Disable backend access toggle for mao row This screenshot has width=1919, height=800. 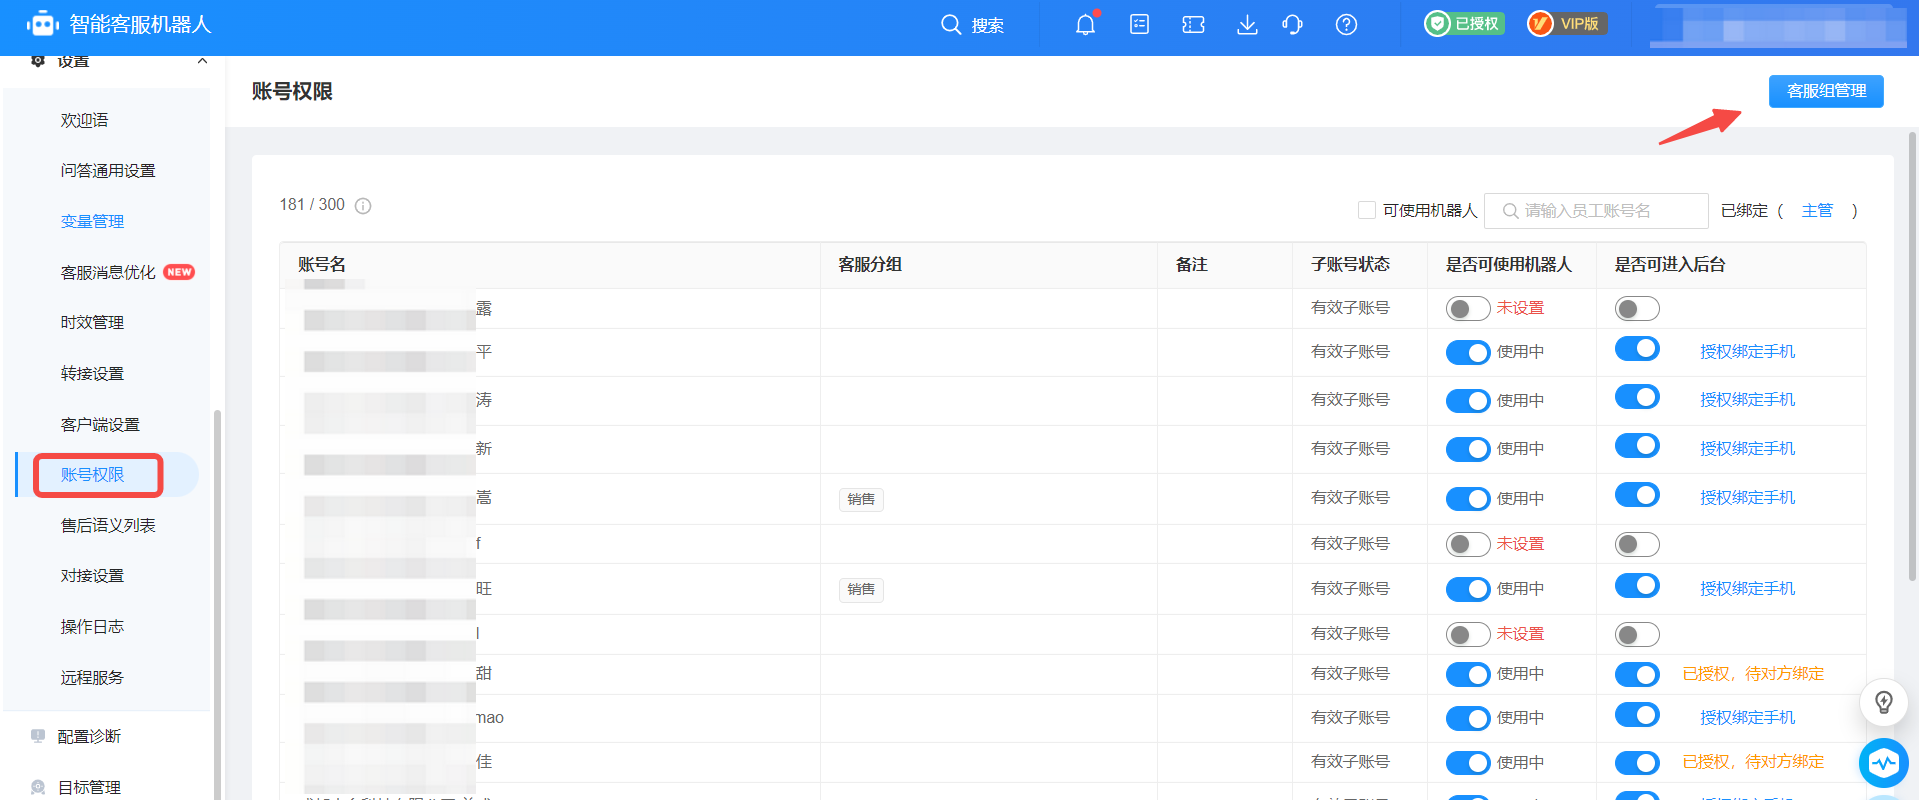(1636, 715)
